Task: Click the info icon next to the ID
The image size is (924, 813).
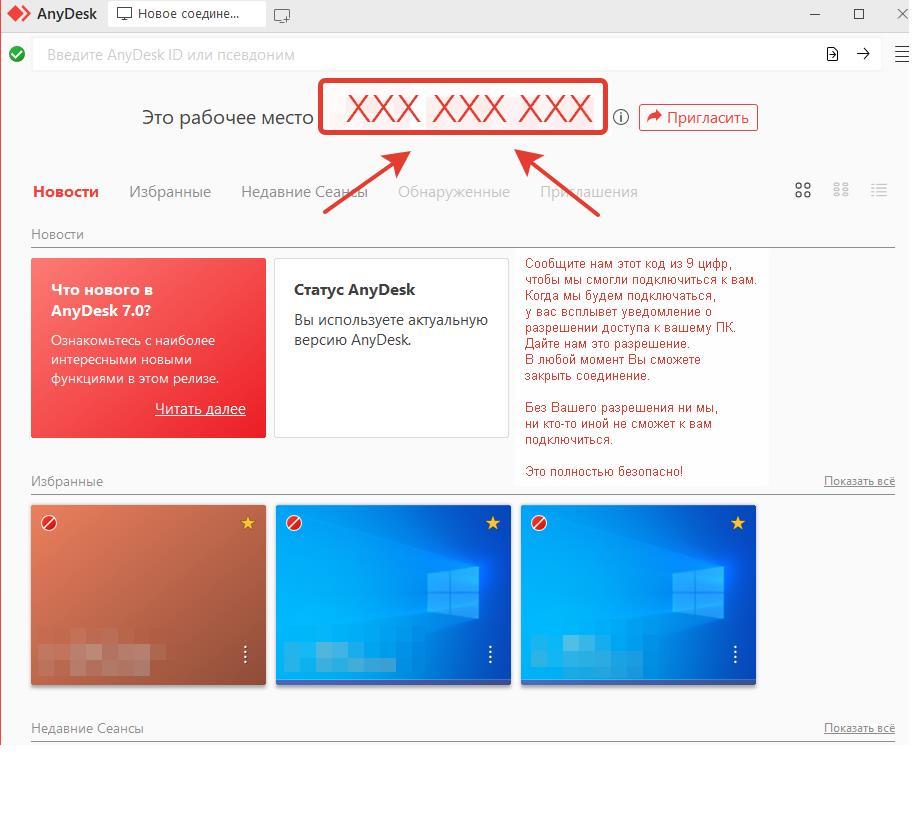Action: (x=621, y=117)
